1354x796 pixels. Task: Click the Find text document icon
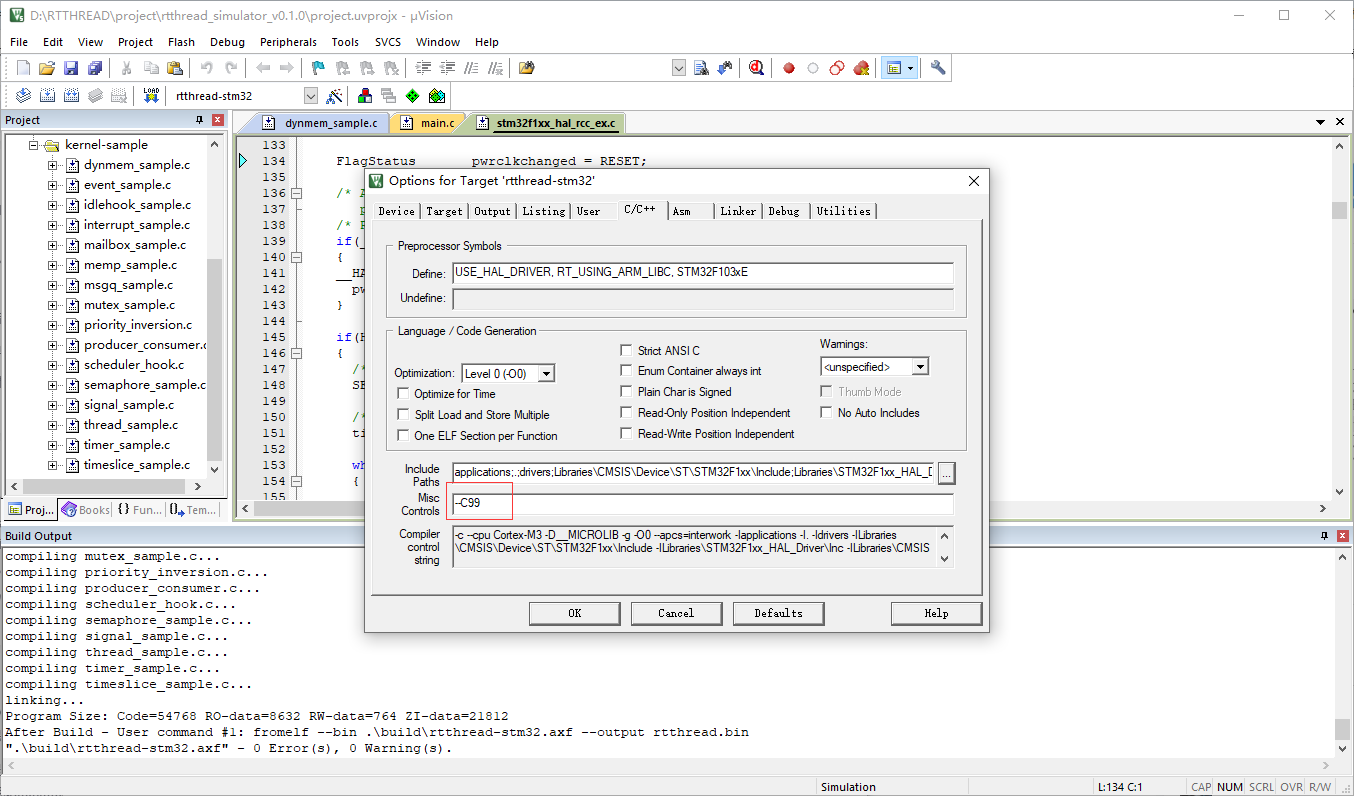pos(701,68)
